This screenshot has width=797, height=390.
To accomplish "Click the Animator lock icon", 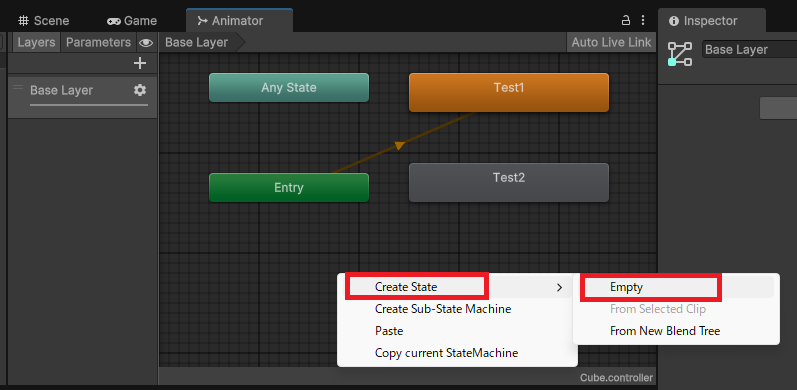I will (x=626, y=20).
